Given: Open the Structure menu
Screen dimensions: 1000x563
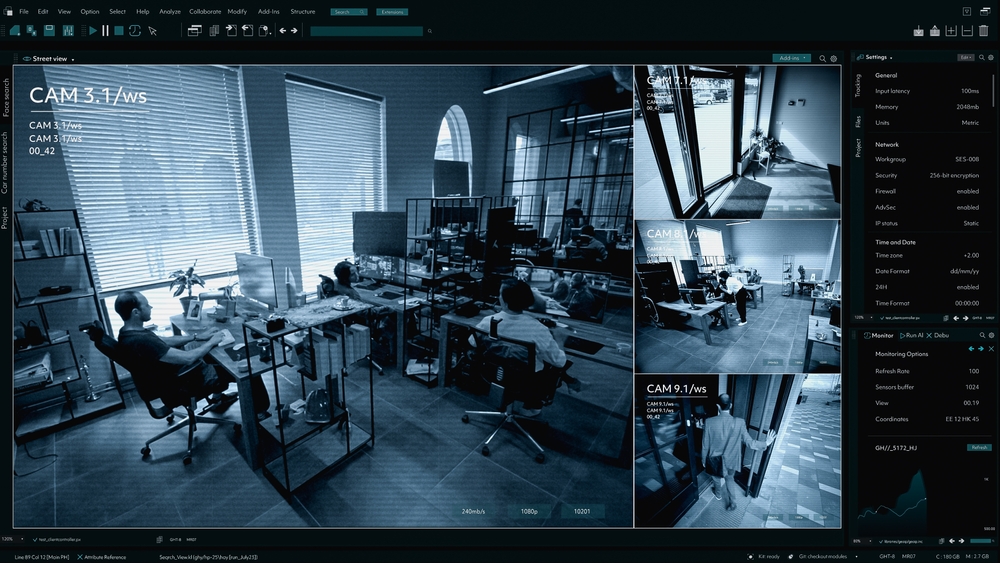Looking at the screenshot, I should pos(302,11).
